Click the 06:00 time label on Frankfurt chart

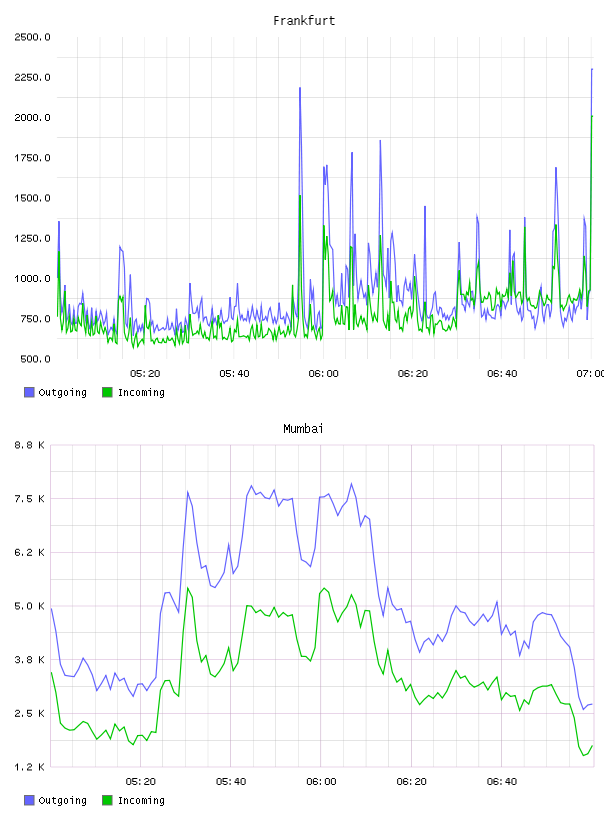pyautogui.click(x=323, y=374)
